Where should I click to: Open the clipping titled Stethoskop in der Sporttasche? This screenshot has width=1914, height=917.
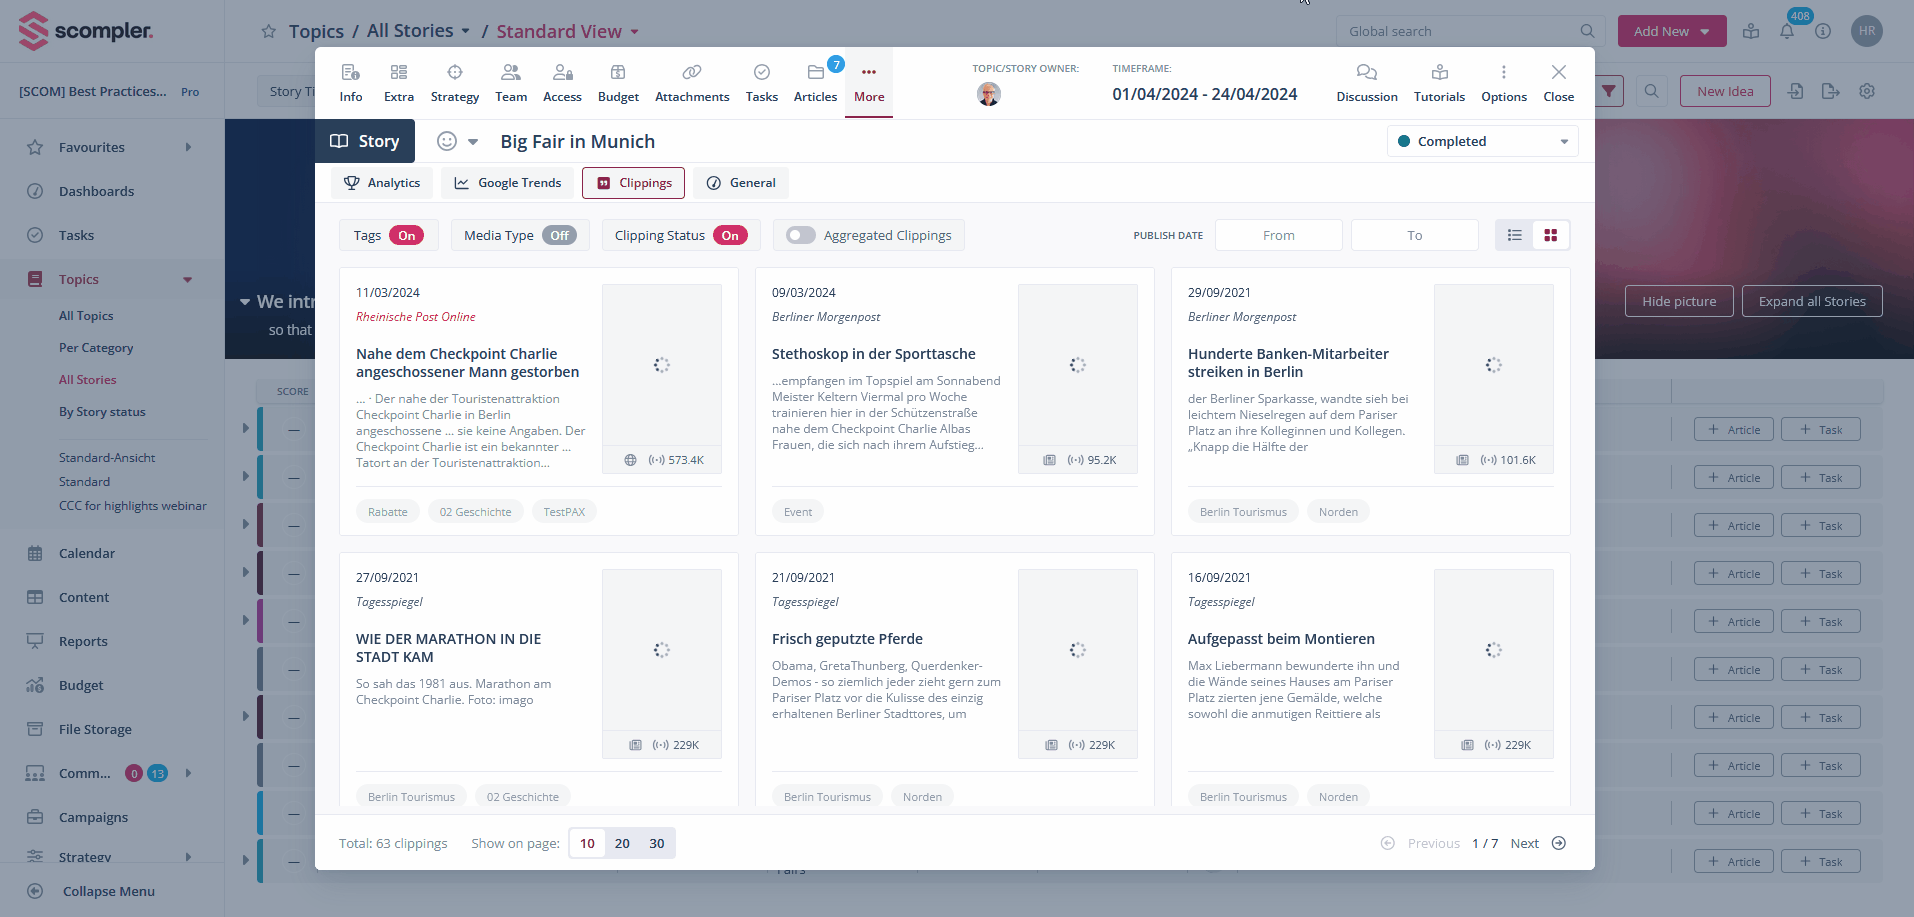873,354
